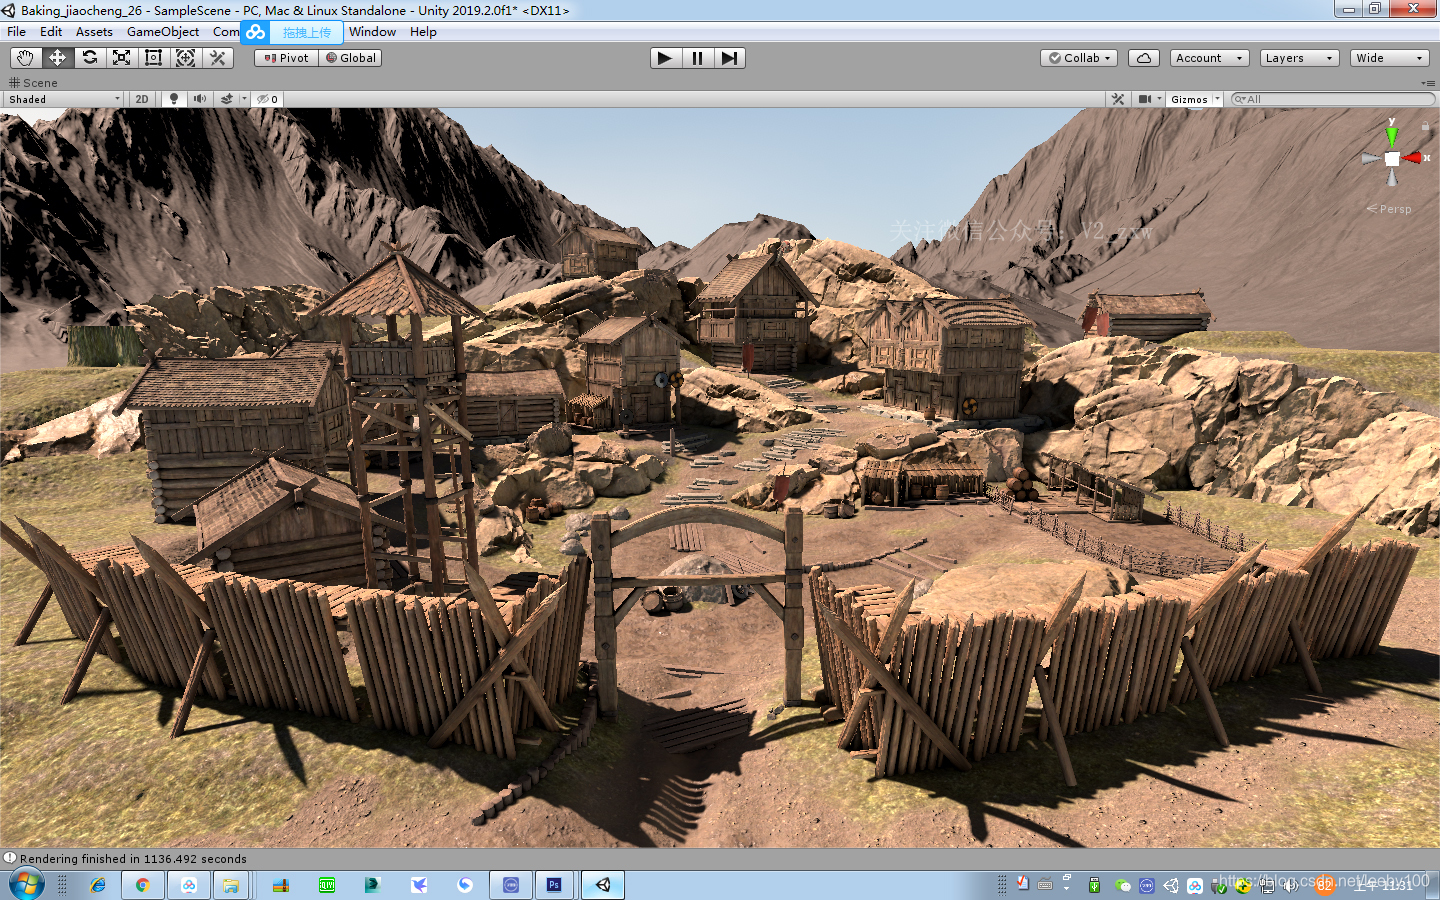
Task: Open the Shaded draw mode dropdown
Action: 63,99
